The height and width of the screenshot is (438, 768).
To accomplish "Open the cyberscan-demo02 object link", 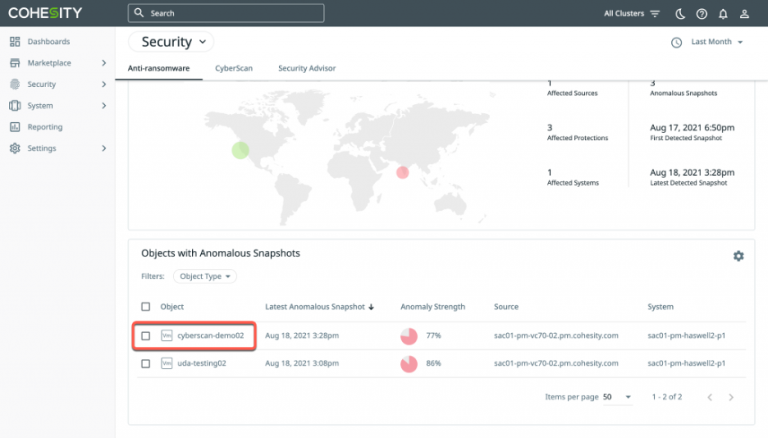I will 210,336.
